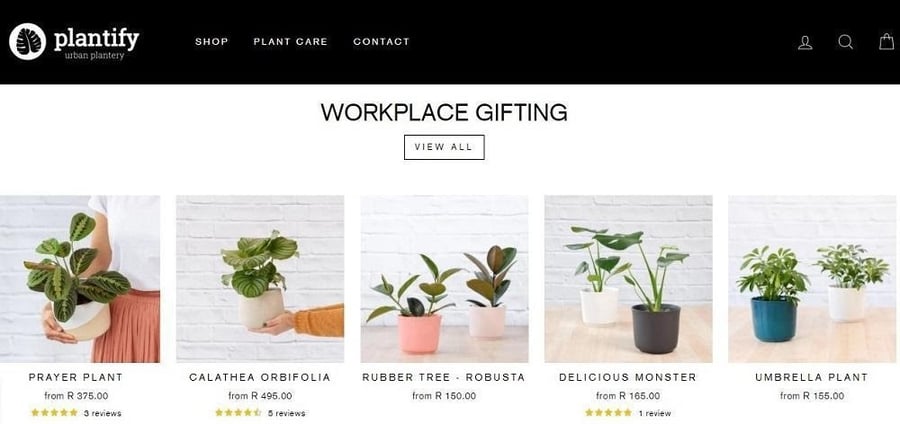Go to the Contact page
The image size is (900, 424).
[x=382, y=41]
